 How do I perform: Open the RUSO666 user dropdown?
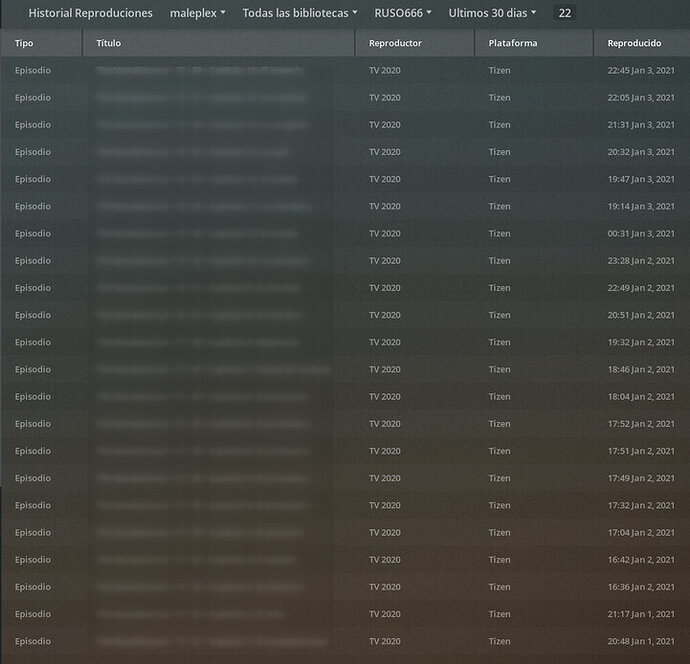point(403,13)
